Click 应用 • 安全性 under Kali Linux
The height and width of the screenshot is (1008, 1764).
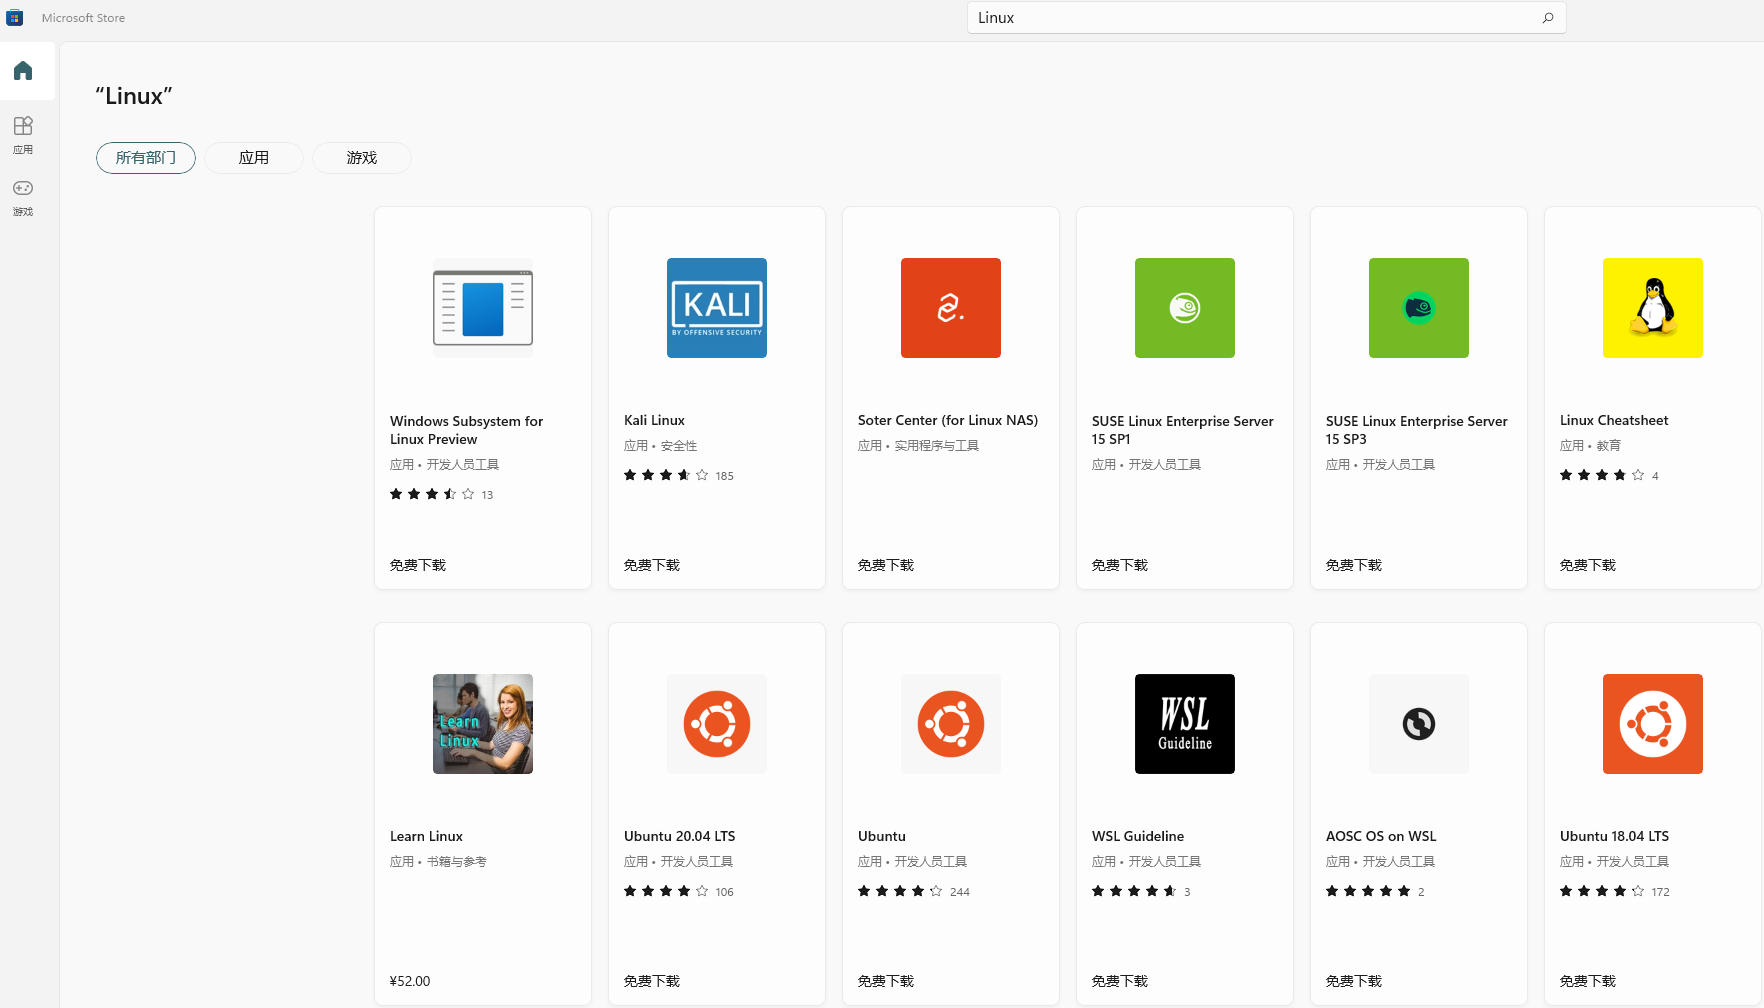coord(660,446)
